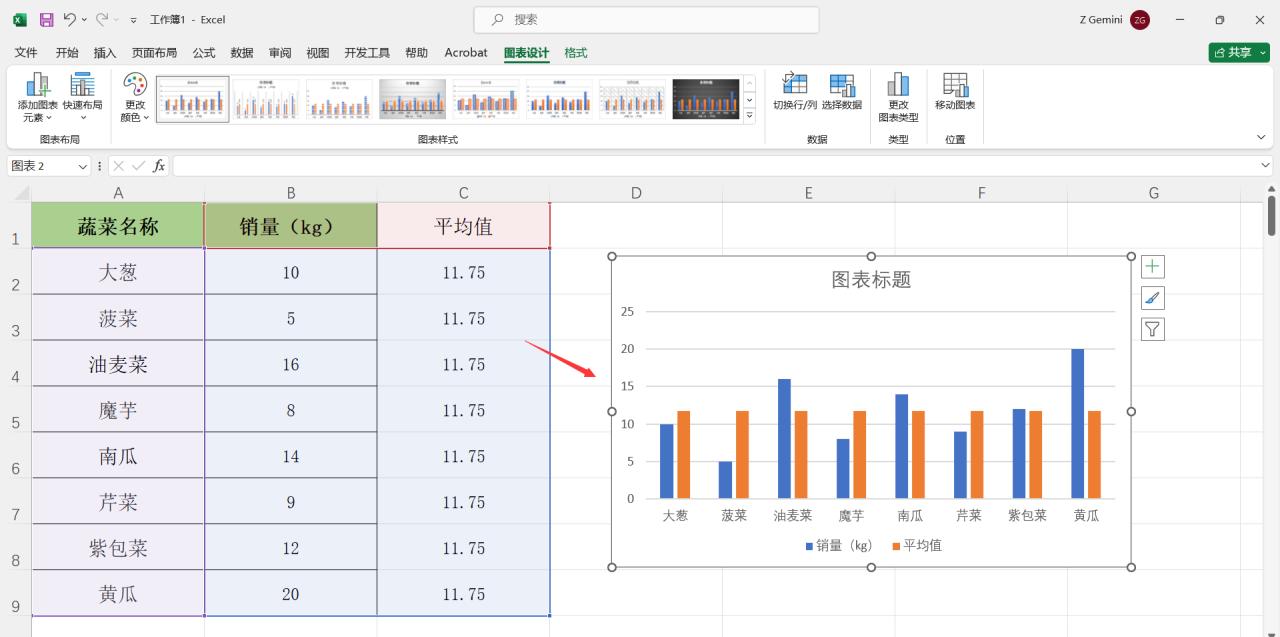
Task: Select column header A
Action: pos(118,193)
